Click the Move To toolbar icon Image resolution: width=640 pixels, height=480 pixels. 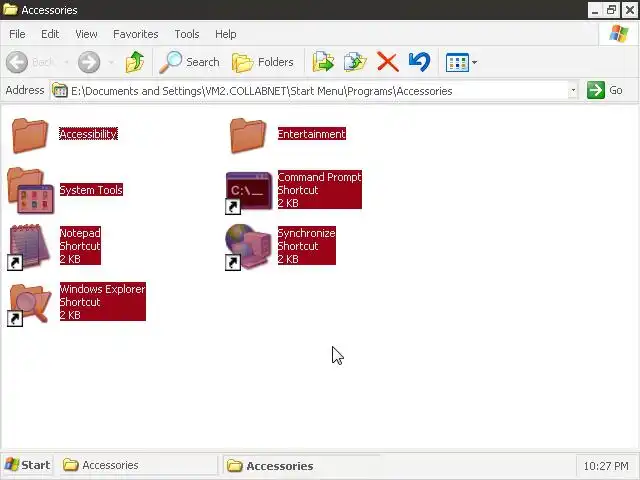pos(323,62)
